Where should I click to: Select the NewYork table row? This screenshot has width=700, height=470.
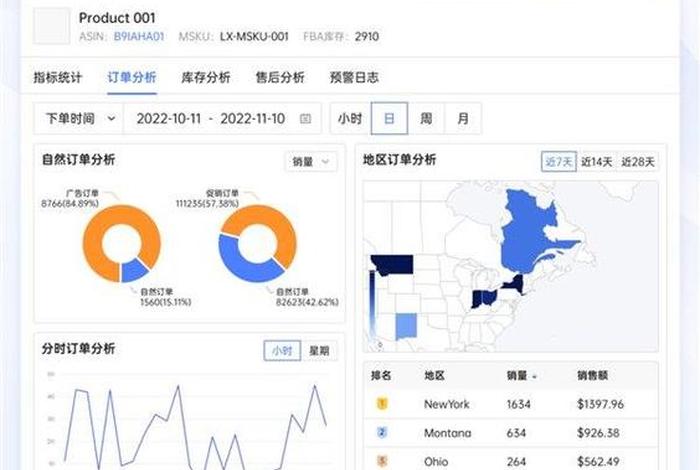pyautogui.click(x=511, y=404)
